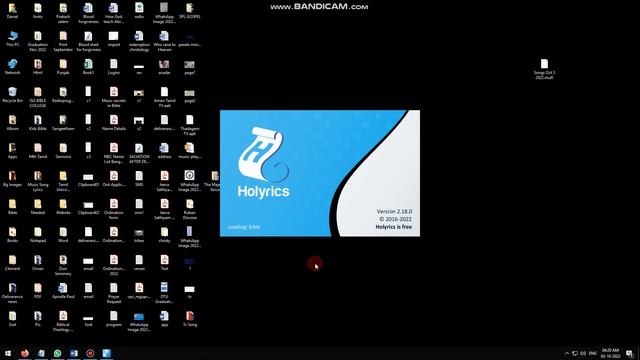Open Firefox from the taskbar

pos(25,353)
